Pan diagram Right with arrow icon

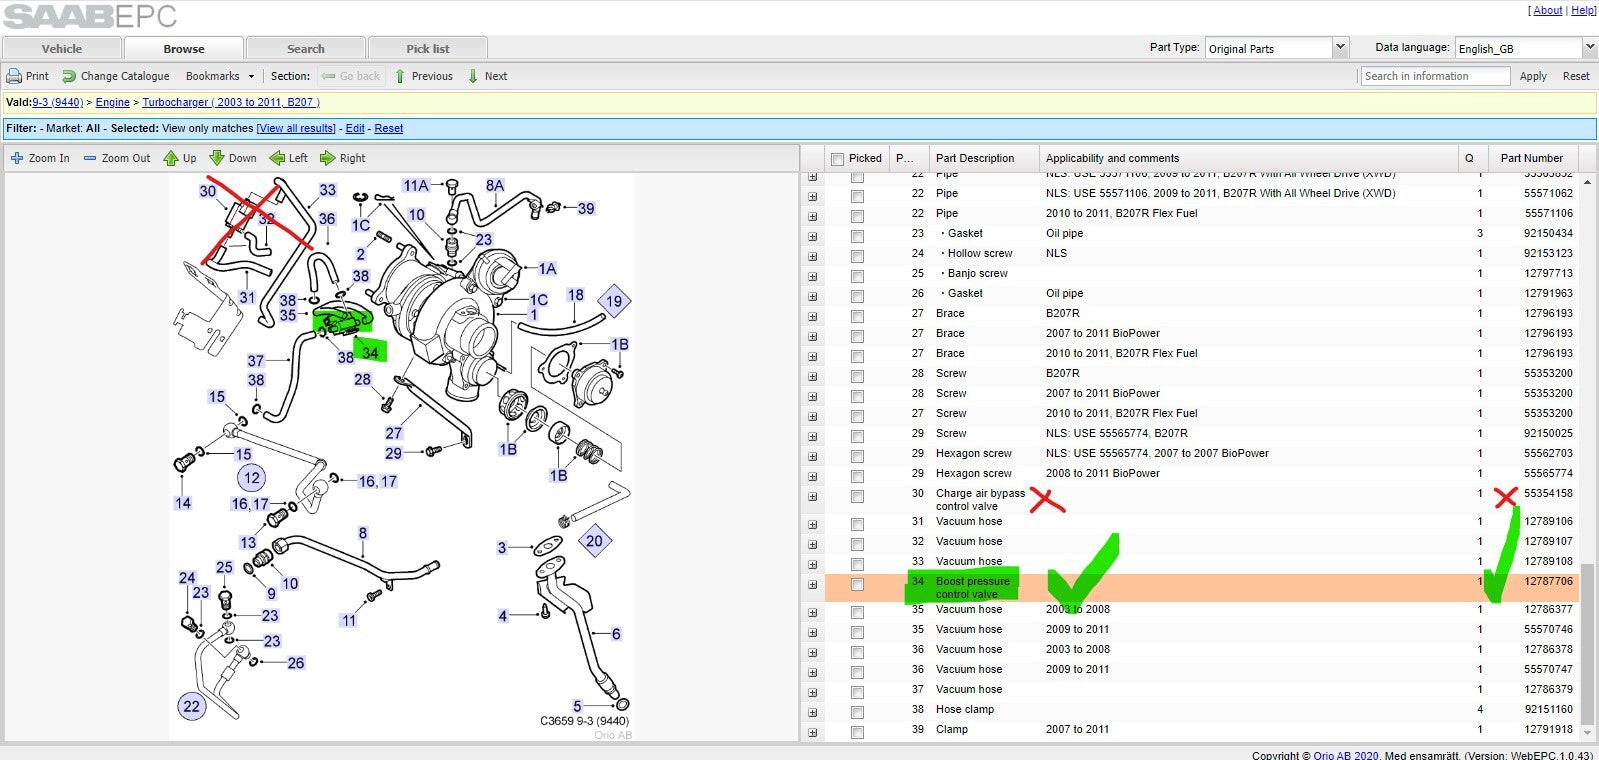(x=327, y=158)
